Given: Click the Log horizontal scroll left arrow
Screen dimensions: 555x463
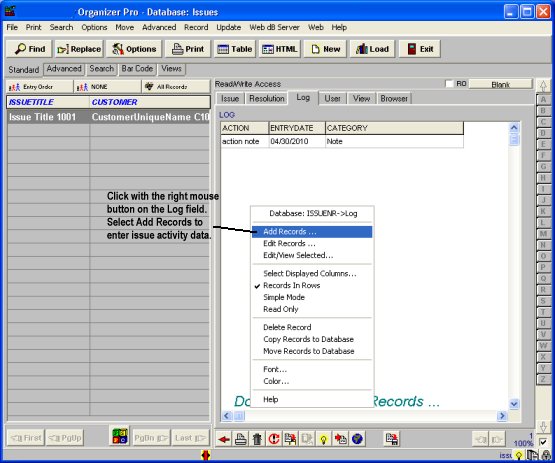Looking at the screenshot, I should [227, 416].
